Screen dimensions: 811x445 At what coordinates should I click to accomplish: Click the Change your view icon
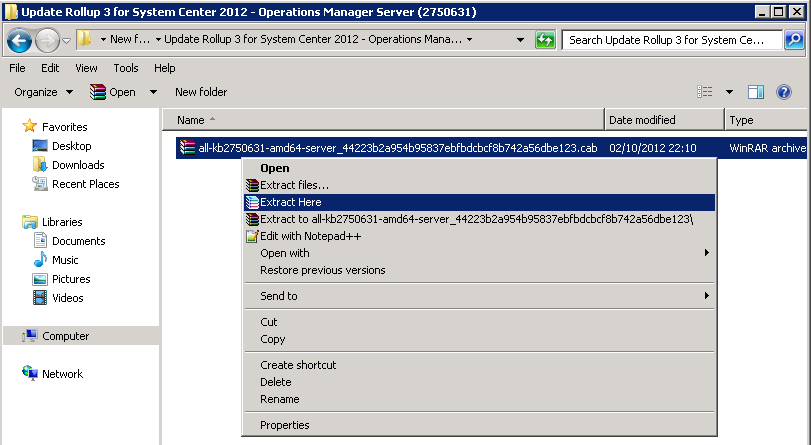pyautogui.click(x=704, y=92)
